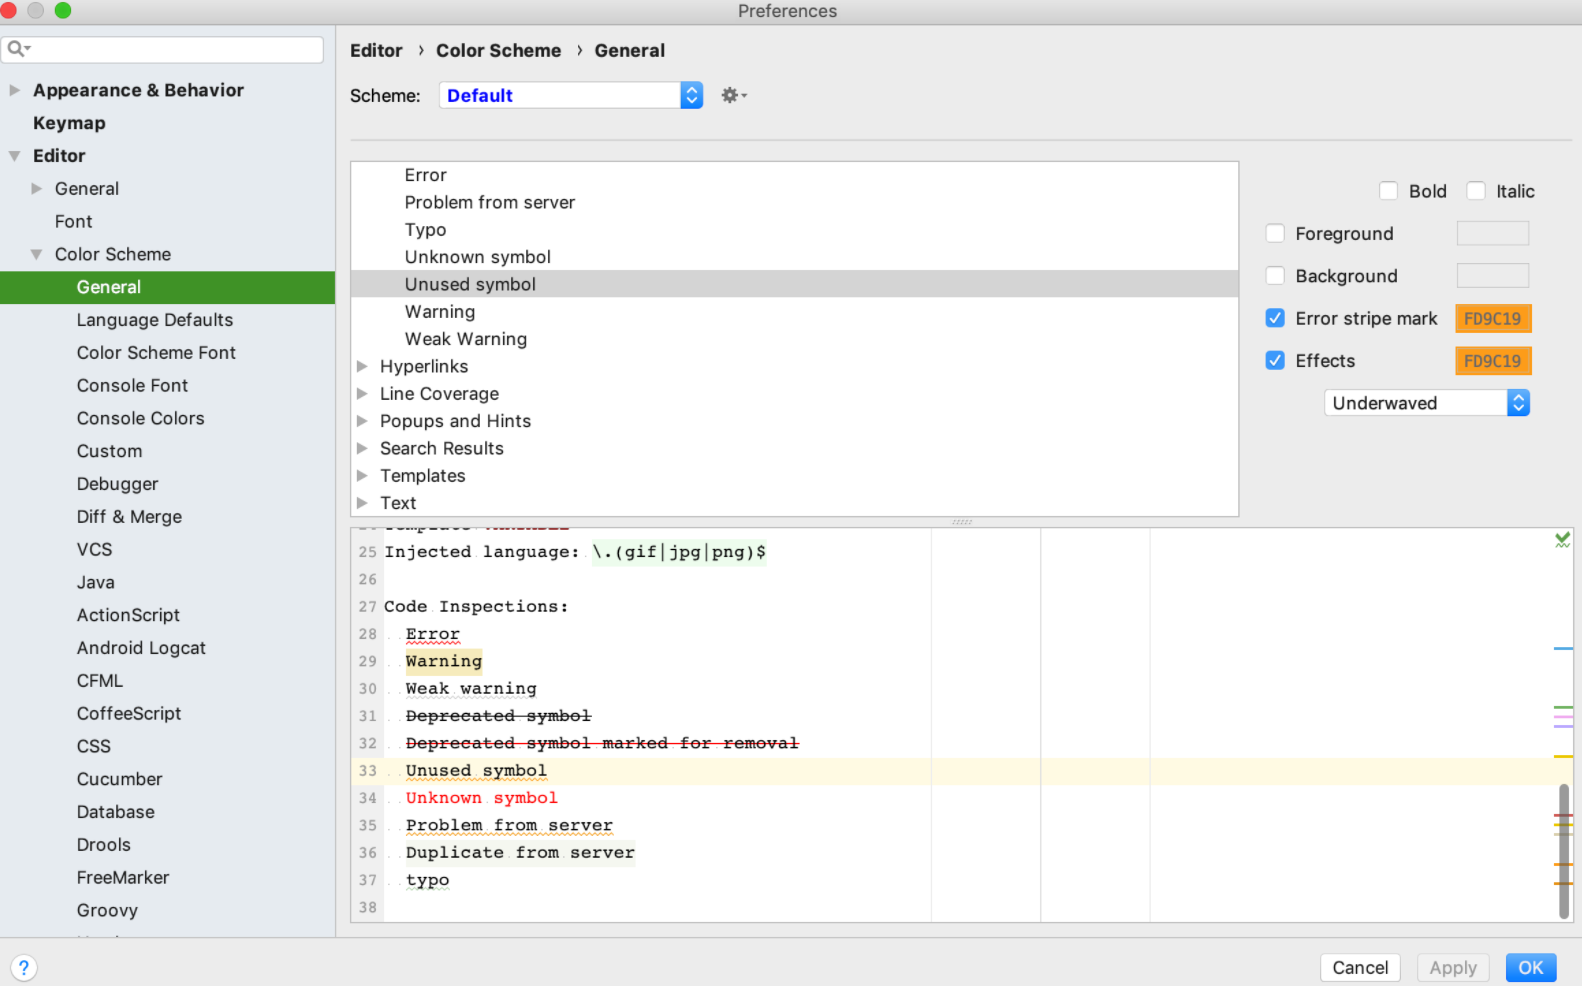Viewport: 1582px width, 986px height.
Task: Toggle the Foreground checkbox
Action: point(1275,233)
